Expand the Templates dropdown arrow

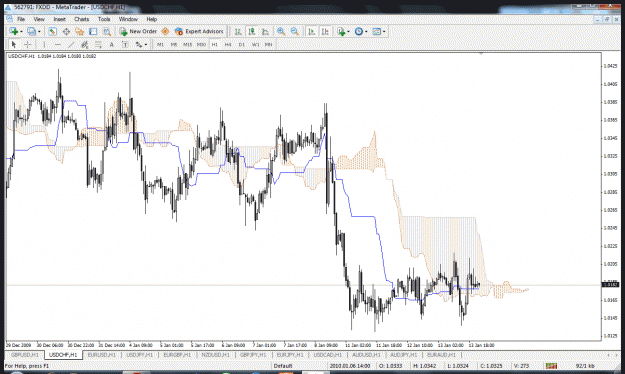pyautogui.click(x=384, y=31)
